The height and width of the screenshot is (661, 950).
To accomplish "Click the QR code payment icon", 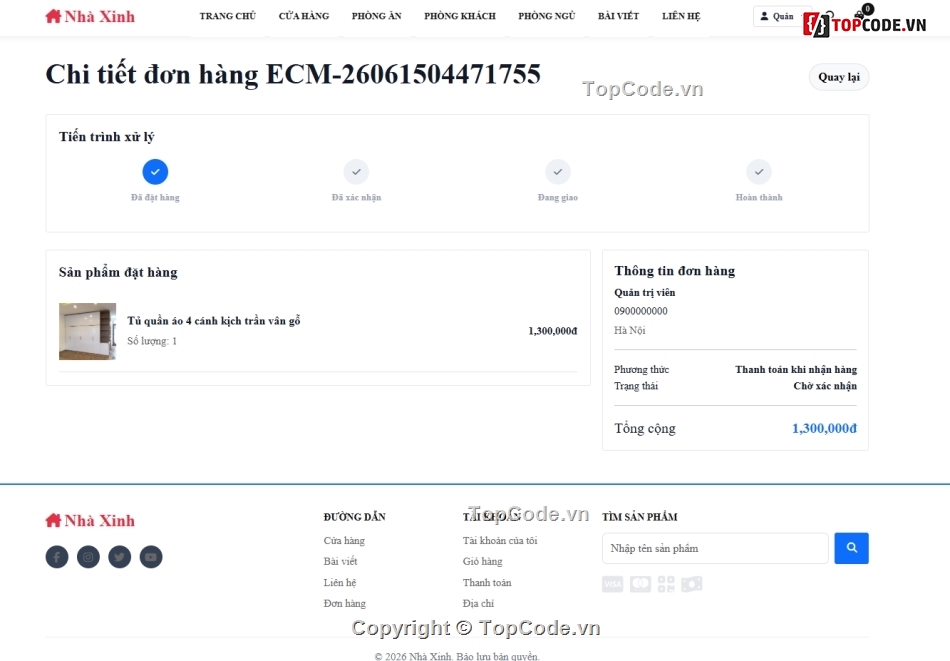I will click(666, 584).
